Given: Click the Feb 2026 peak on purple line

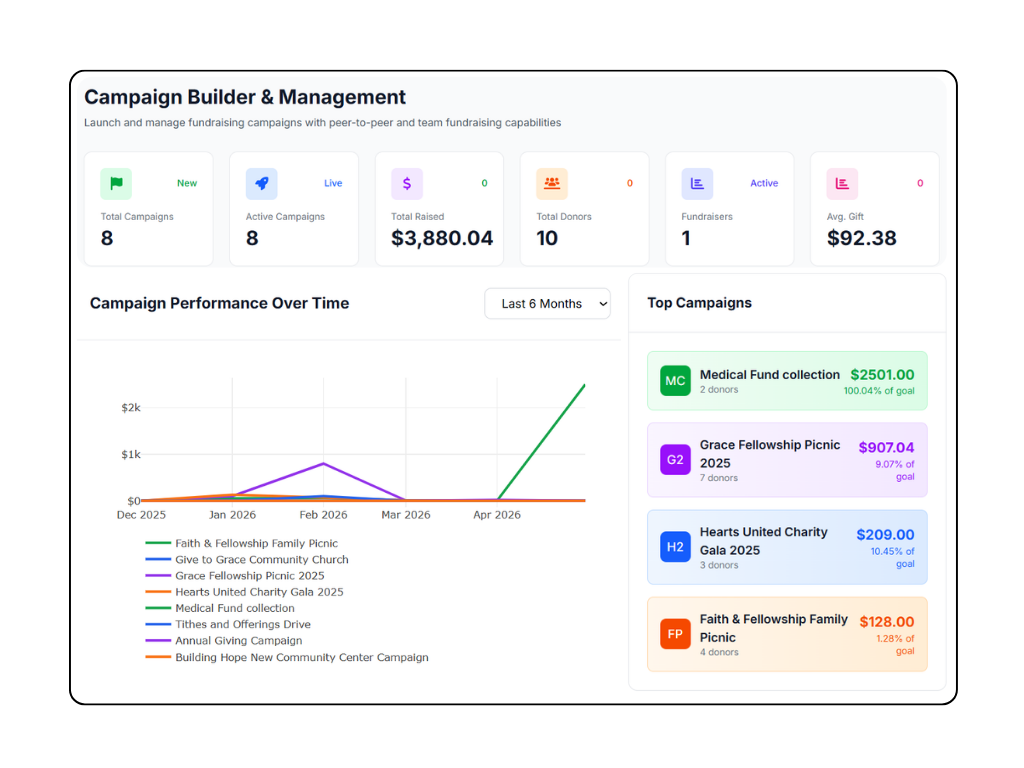Looking at the screenshot, I should (x=323, y=464).
